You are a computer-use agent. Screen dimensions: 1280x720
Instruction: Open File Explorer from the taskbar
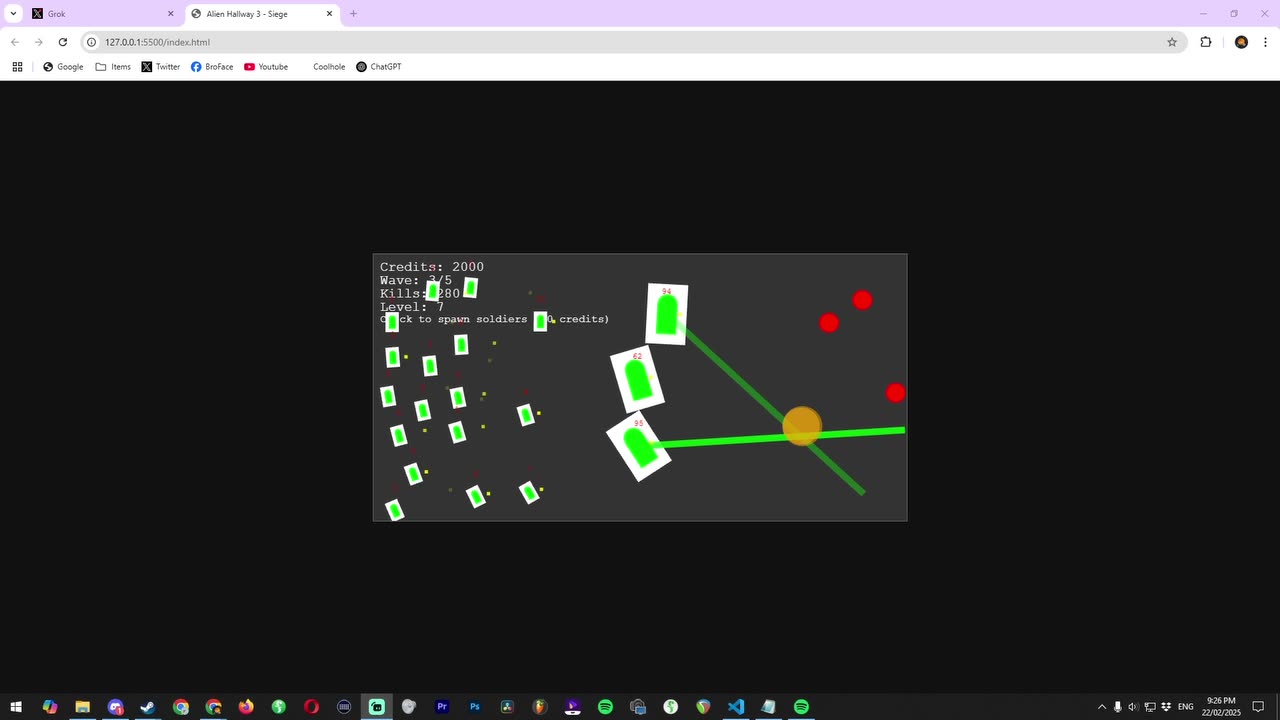(x=82, y=707)
